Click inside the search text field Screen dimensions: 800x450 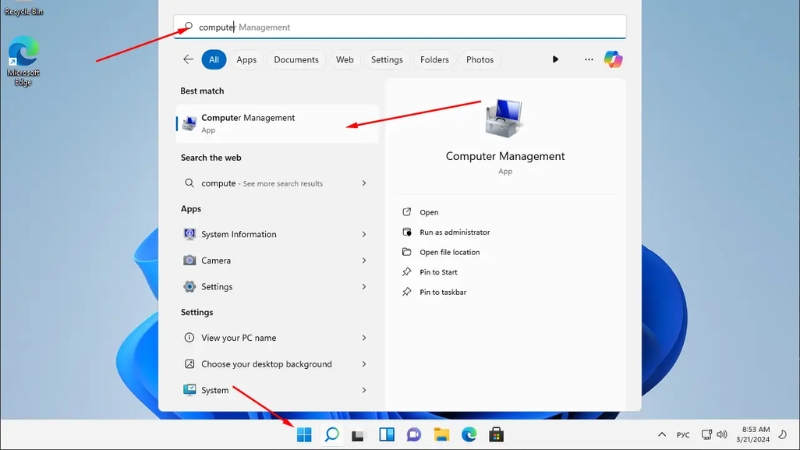click(x=399, y=27)
